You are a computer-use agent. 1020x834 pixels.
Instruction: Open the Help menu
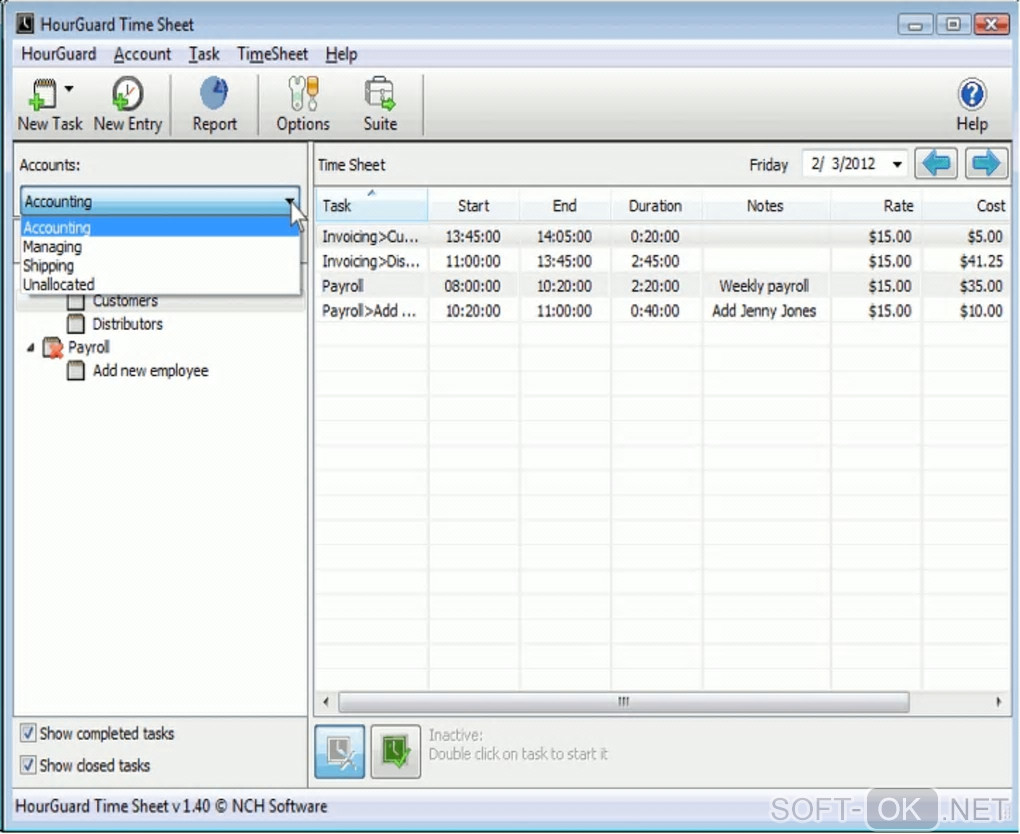pyautogui.click(x=342, y=54)
